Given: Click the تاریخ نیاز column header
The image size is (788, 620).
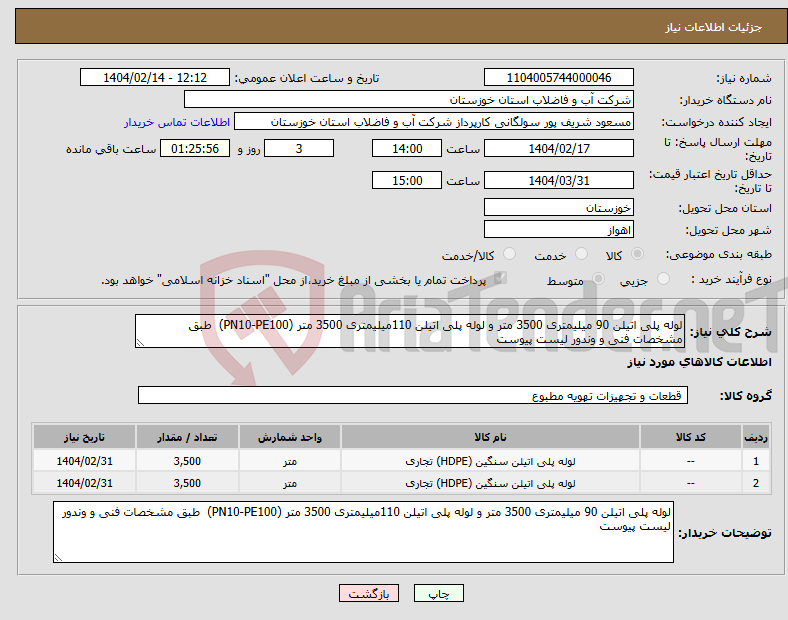Looking at the screenshot, I should tap(84, 437).
